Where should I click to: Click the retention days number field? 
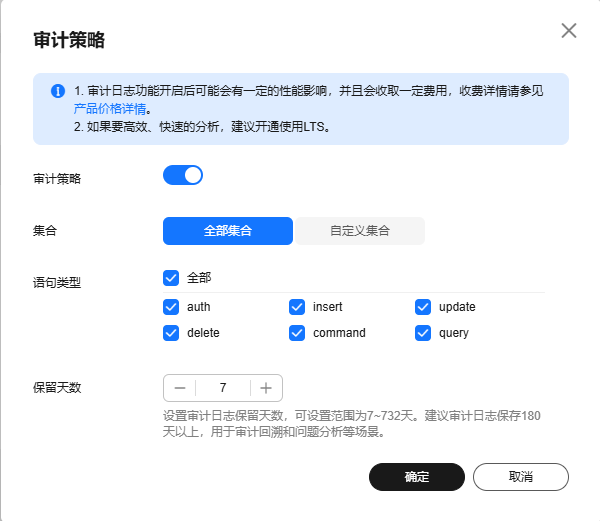(223, 388)
